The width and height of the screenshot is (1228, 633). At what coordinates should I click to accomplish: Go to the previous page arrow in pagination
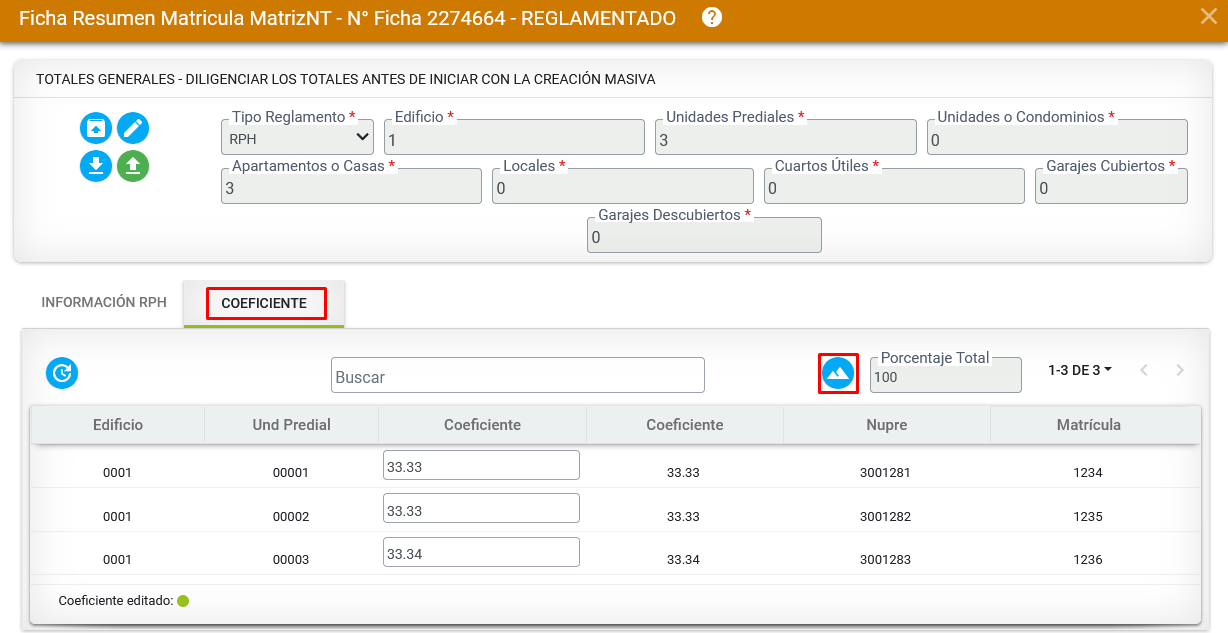[x=1144, y=370]
